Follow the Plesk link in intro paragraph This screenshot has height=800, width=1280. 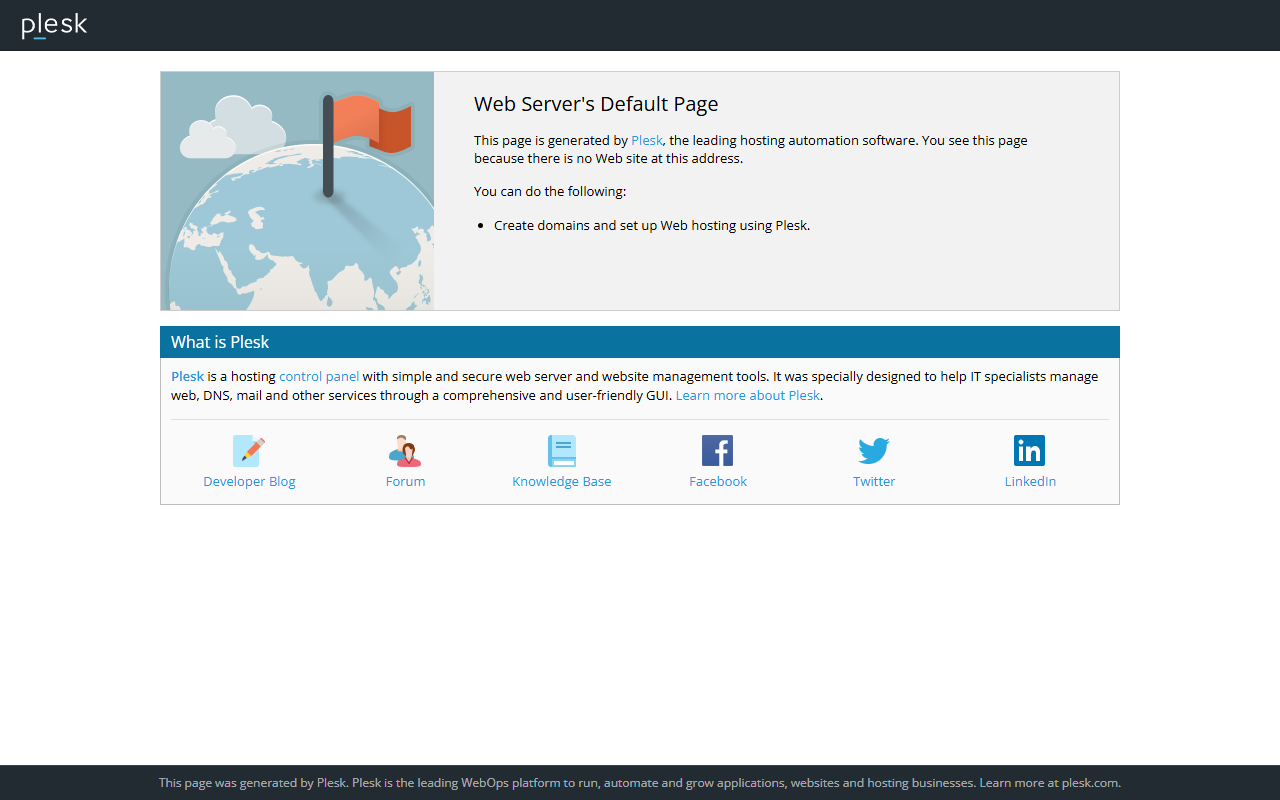(646, 141)
